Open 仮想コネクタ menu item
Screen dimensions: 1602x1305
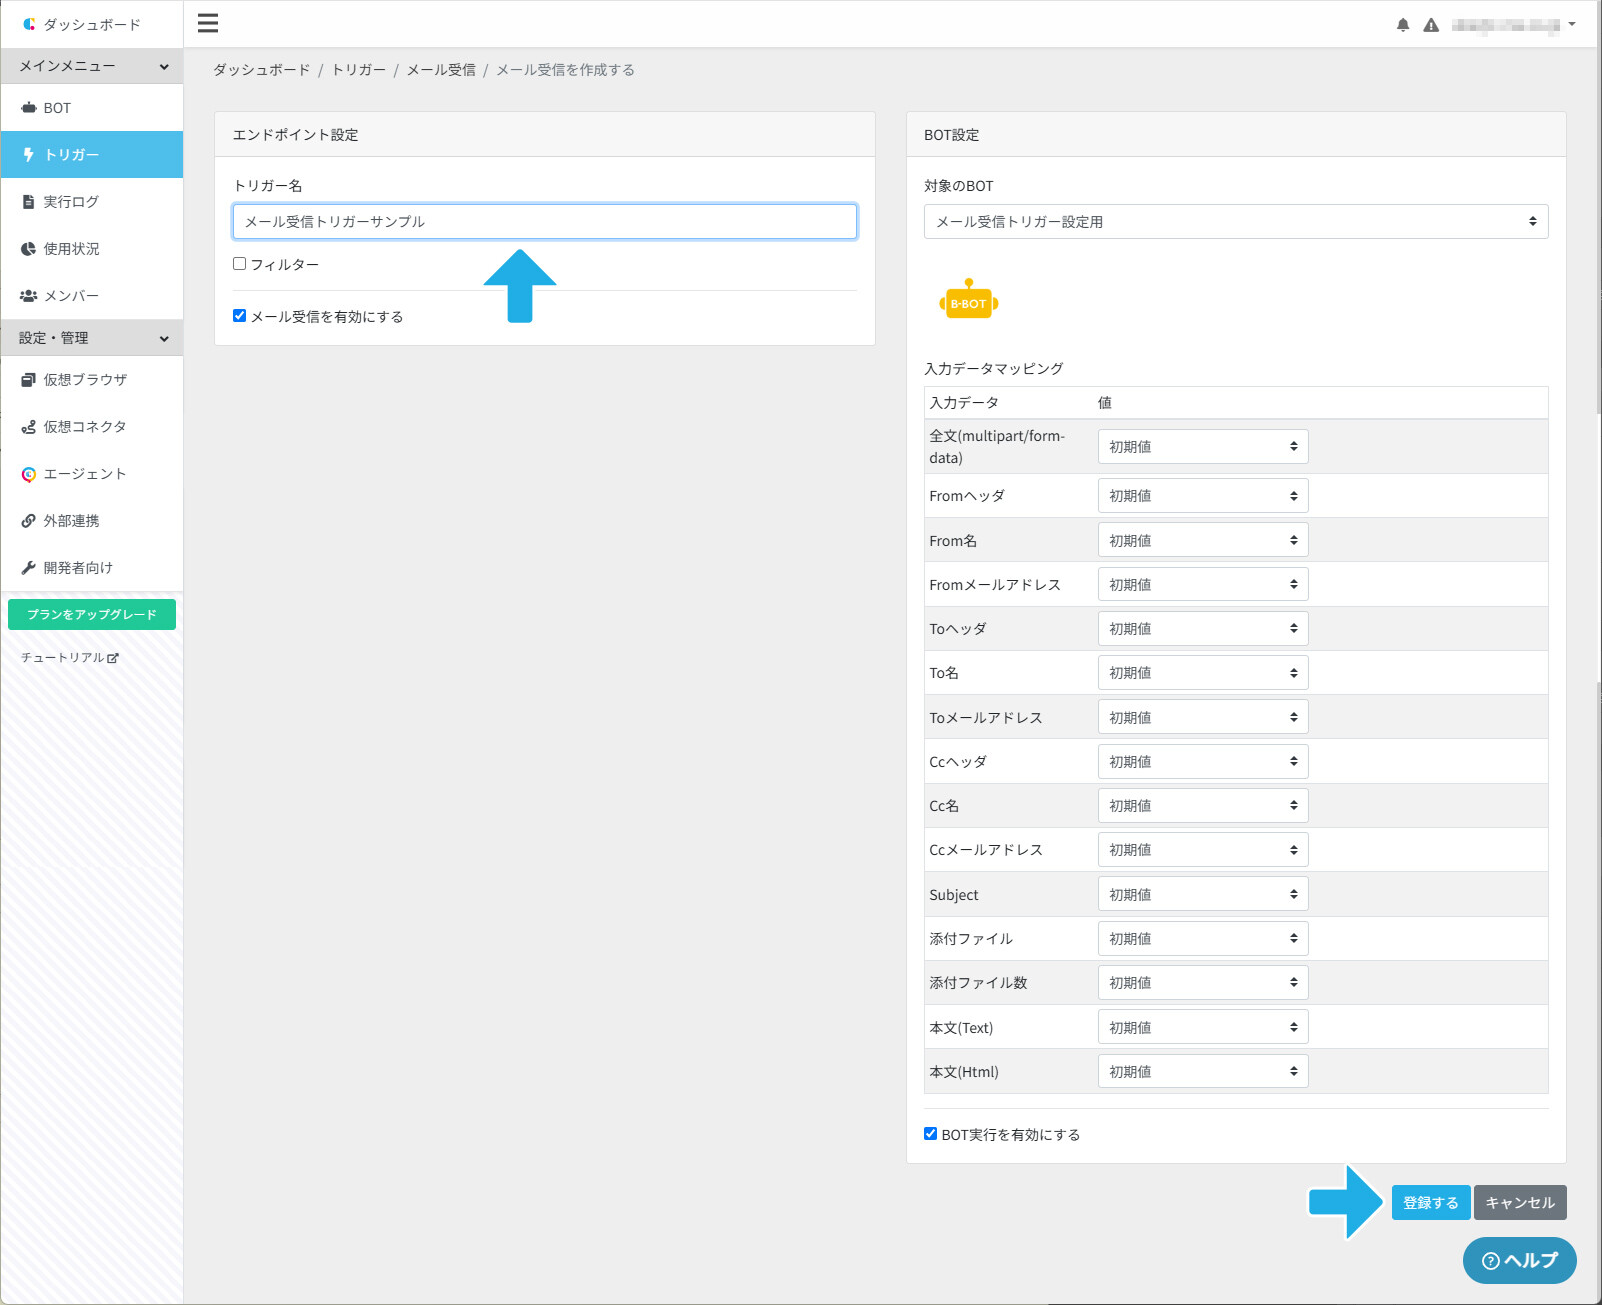click(x=92, y=427)
